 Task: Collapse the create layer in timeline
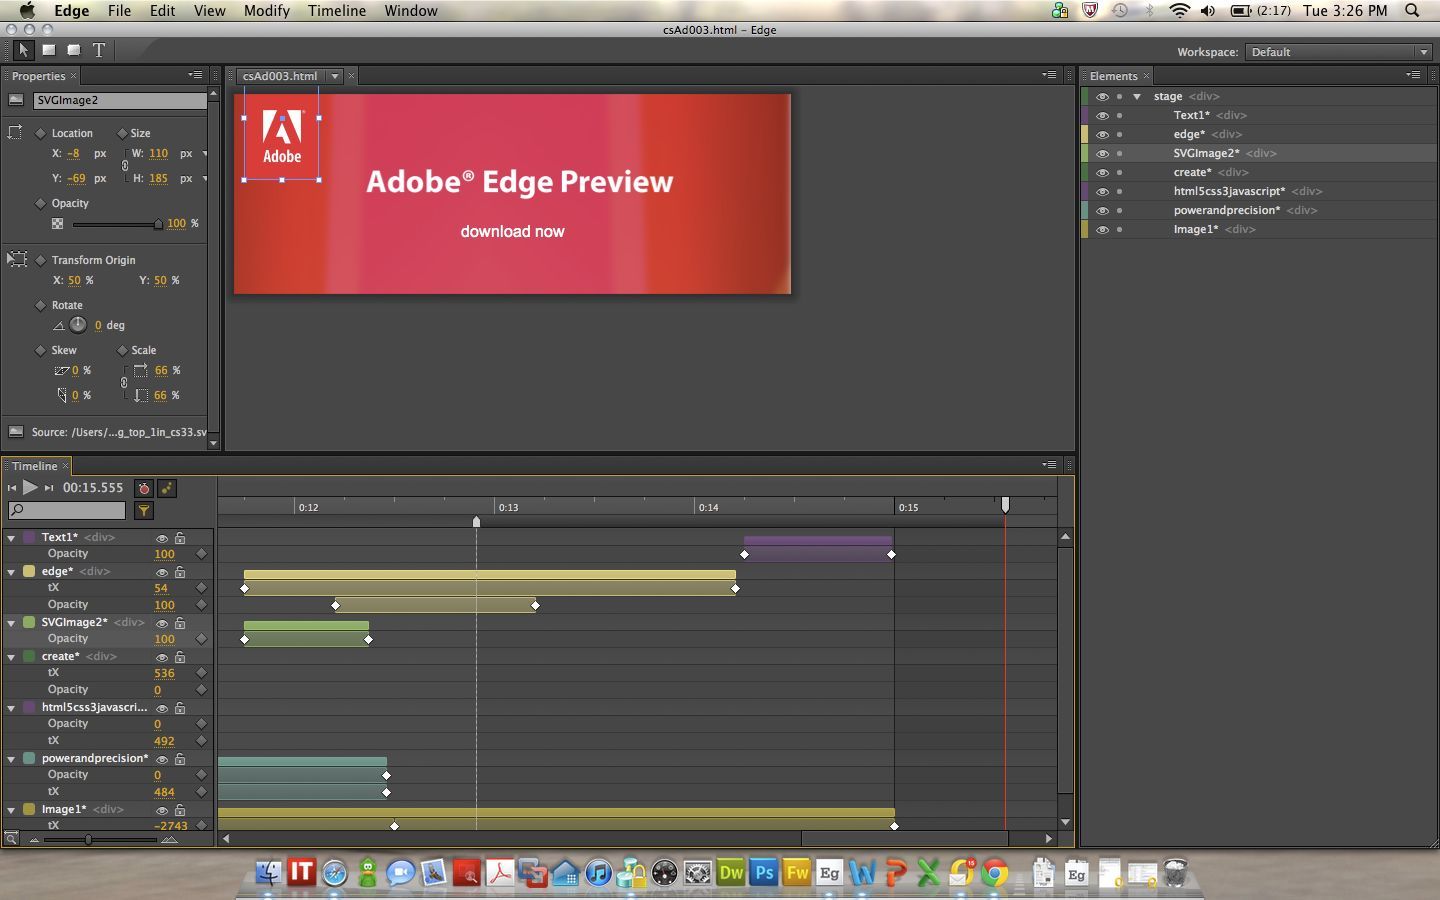[x=11, y=657]
